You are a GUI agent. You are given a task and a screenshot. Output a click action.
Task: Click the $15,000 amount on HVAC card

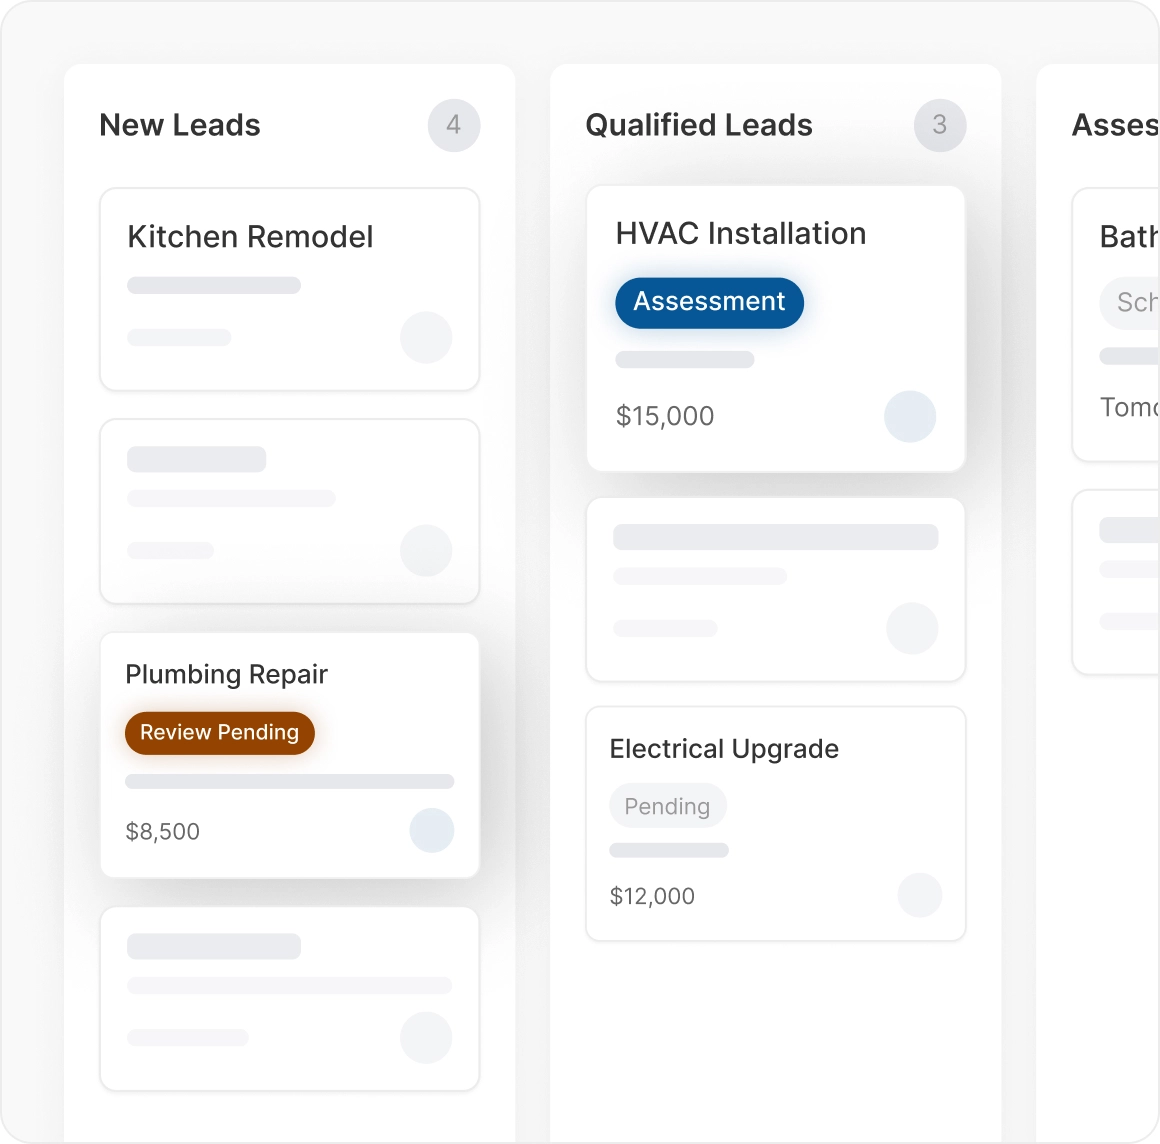click(665, 416)
